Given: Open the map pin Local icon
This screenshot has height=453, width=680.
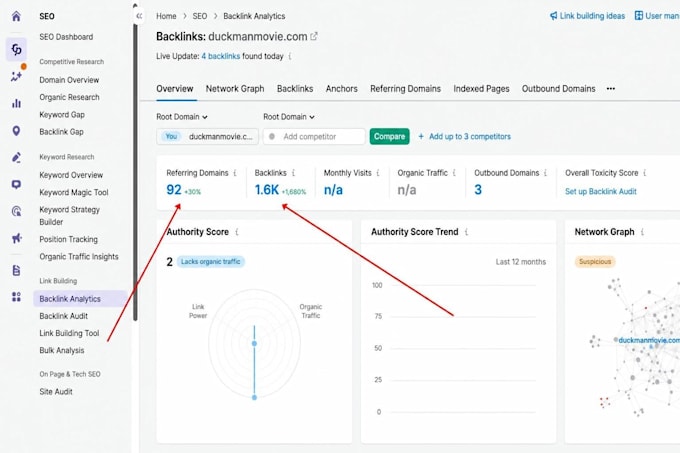Looking at the screenshot, I should pos(16,130).
